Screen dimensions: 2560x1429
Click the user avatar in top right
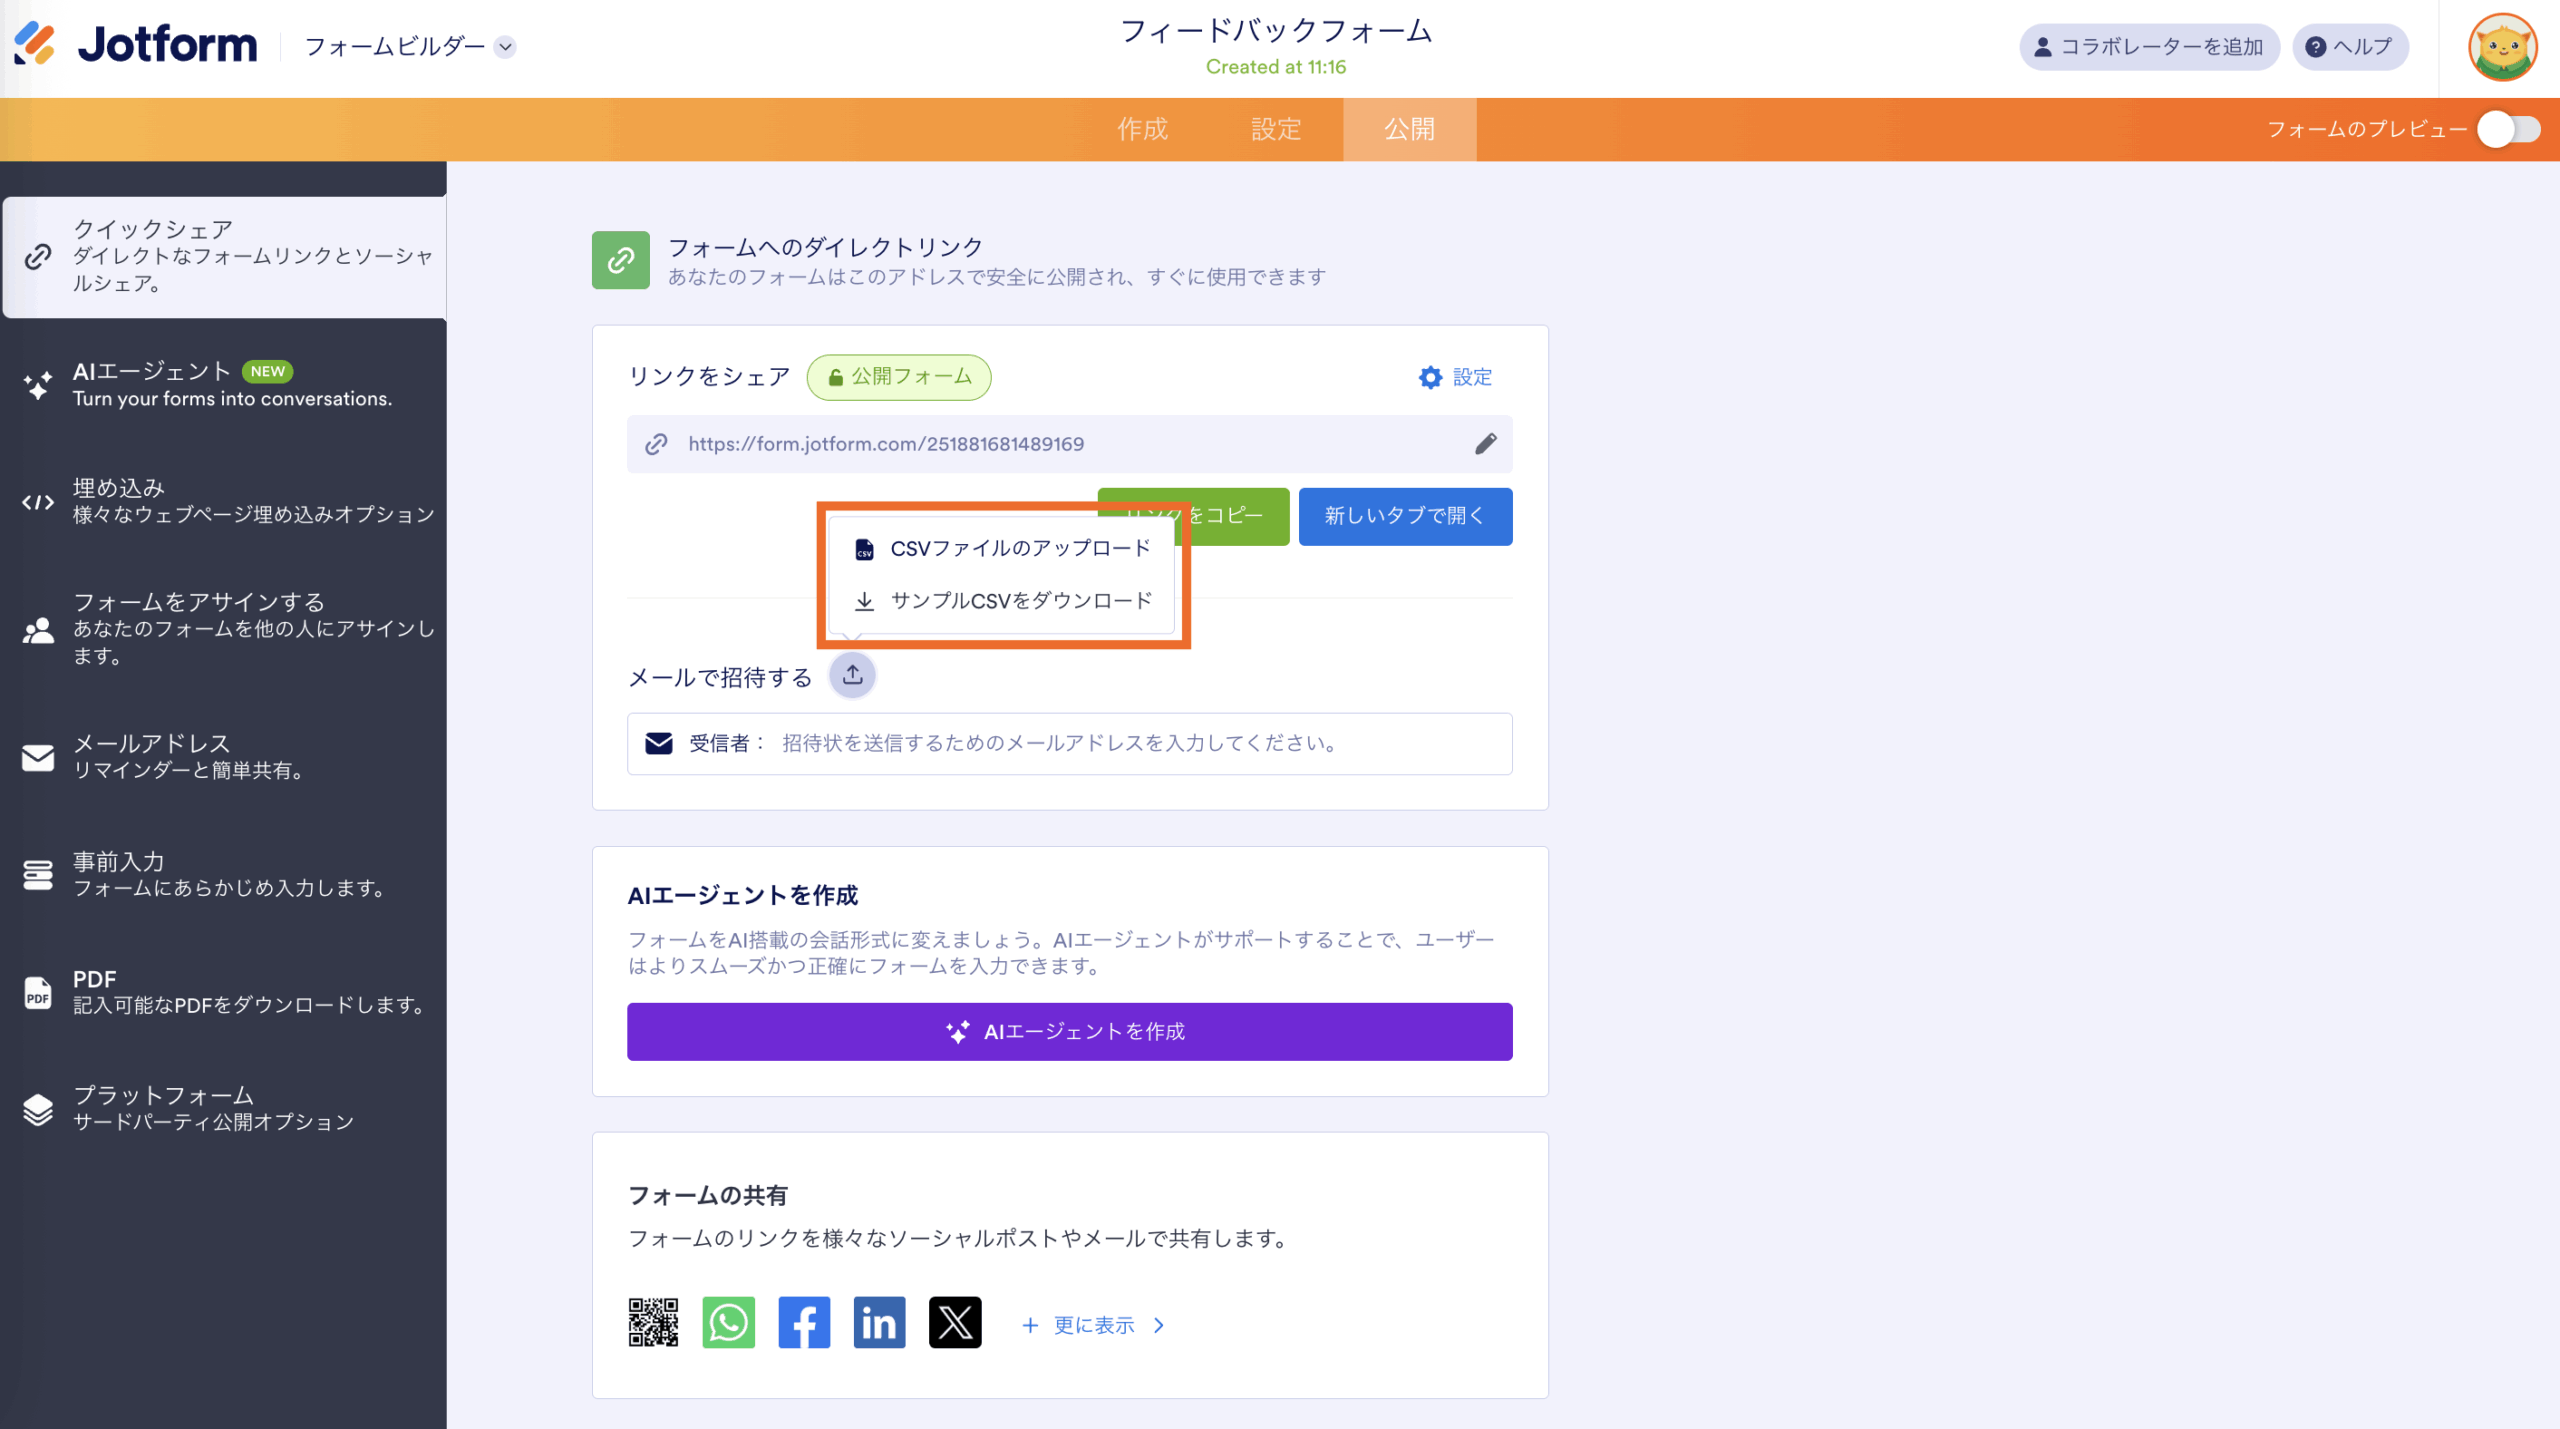(x=2502, y=47)
